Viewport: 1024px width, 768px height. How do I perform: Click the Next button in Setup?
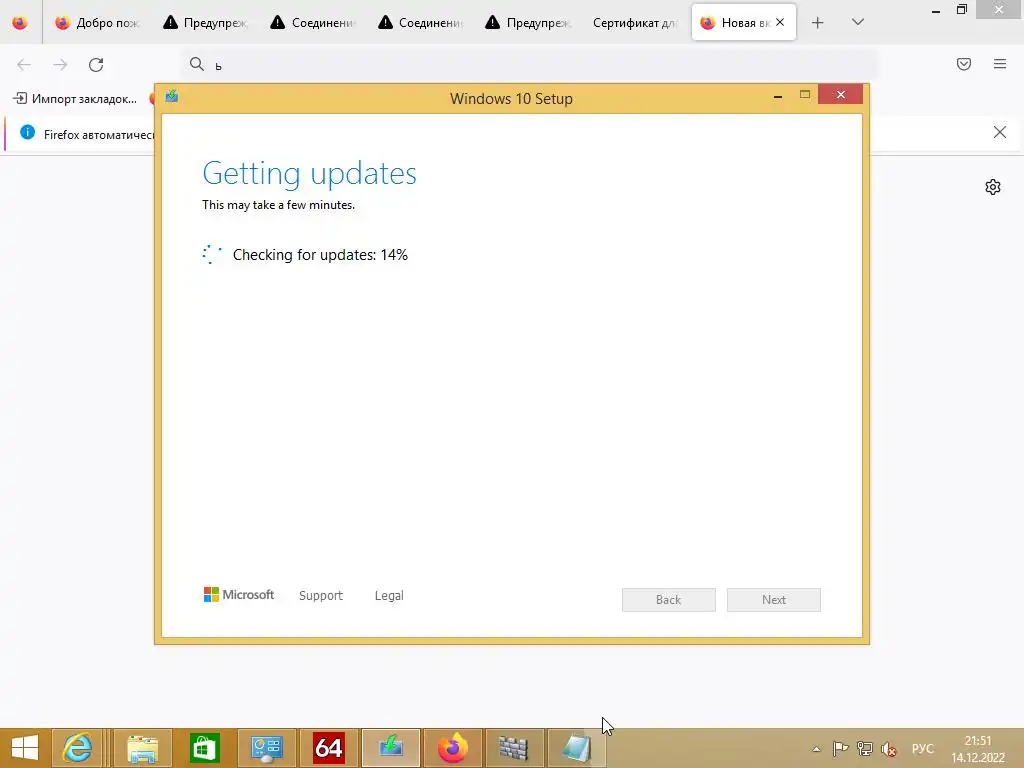[x=774, y=600]
